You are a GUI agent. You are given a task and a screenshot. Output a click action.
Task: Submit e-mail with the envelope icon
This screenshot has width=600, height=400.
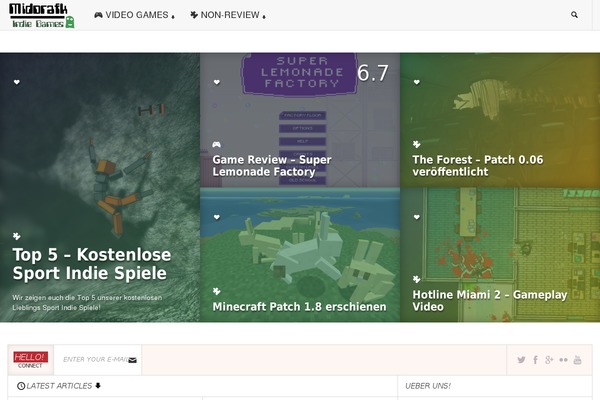point(132,360)
